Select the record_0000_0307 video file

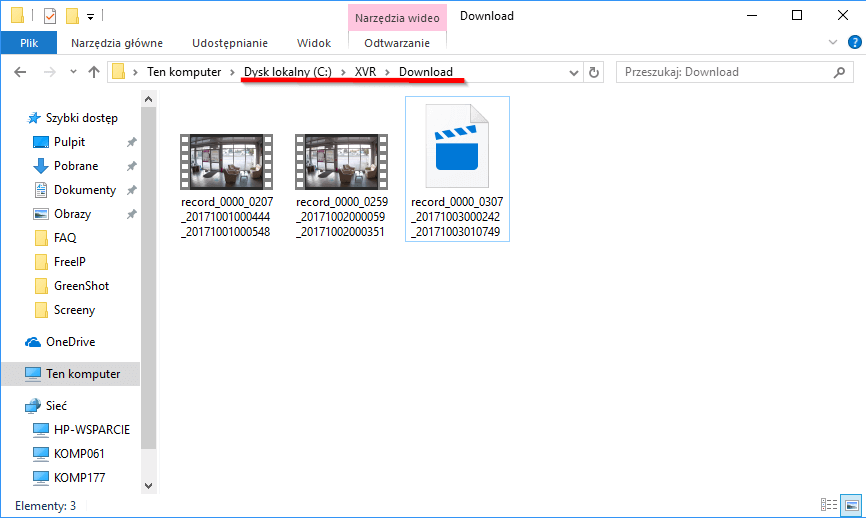456,170
